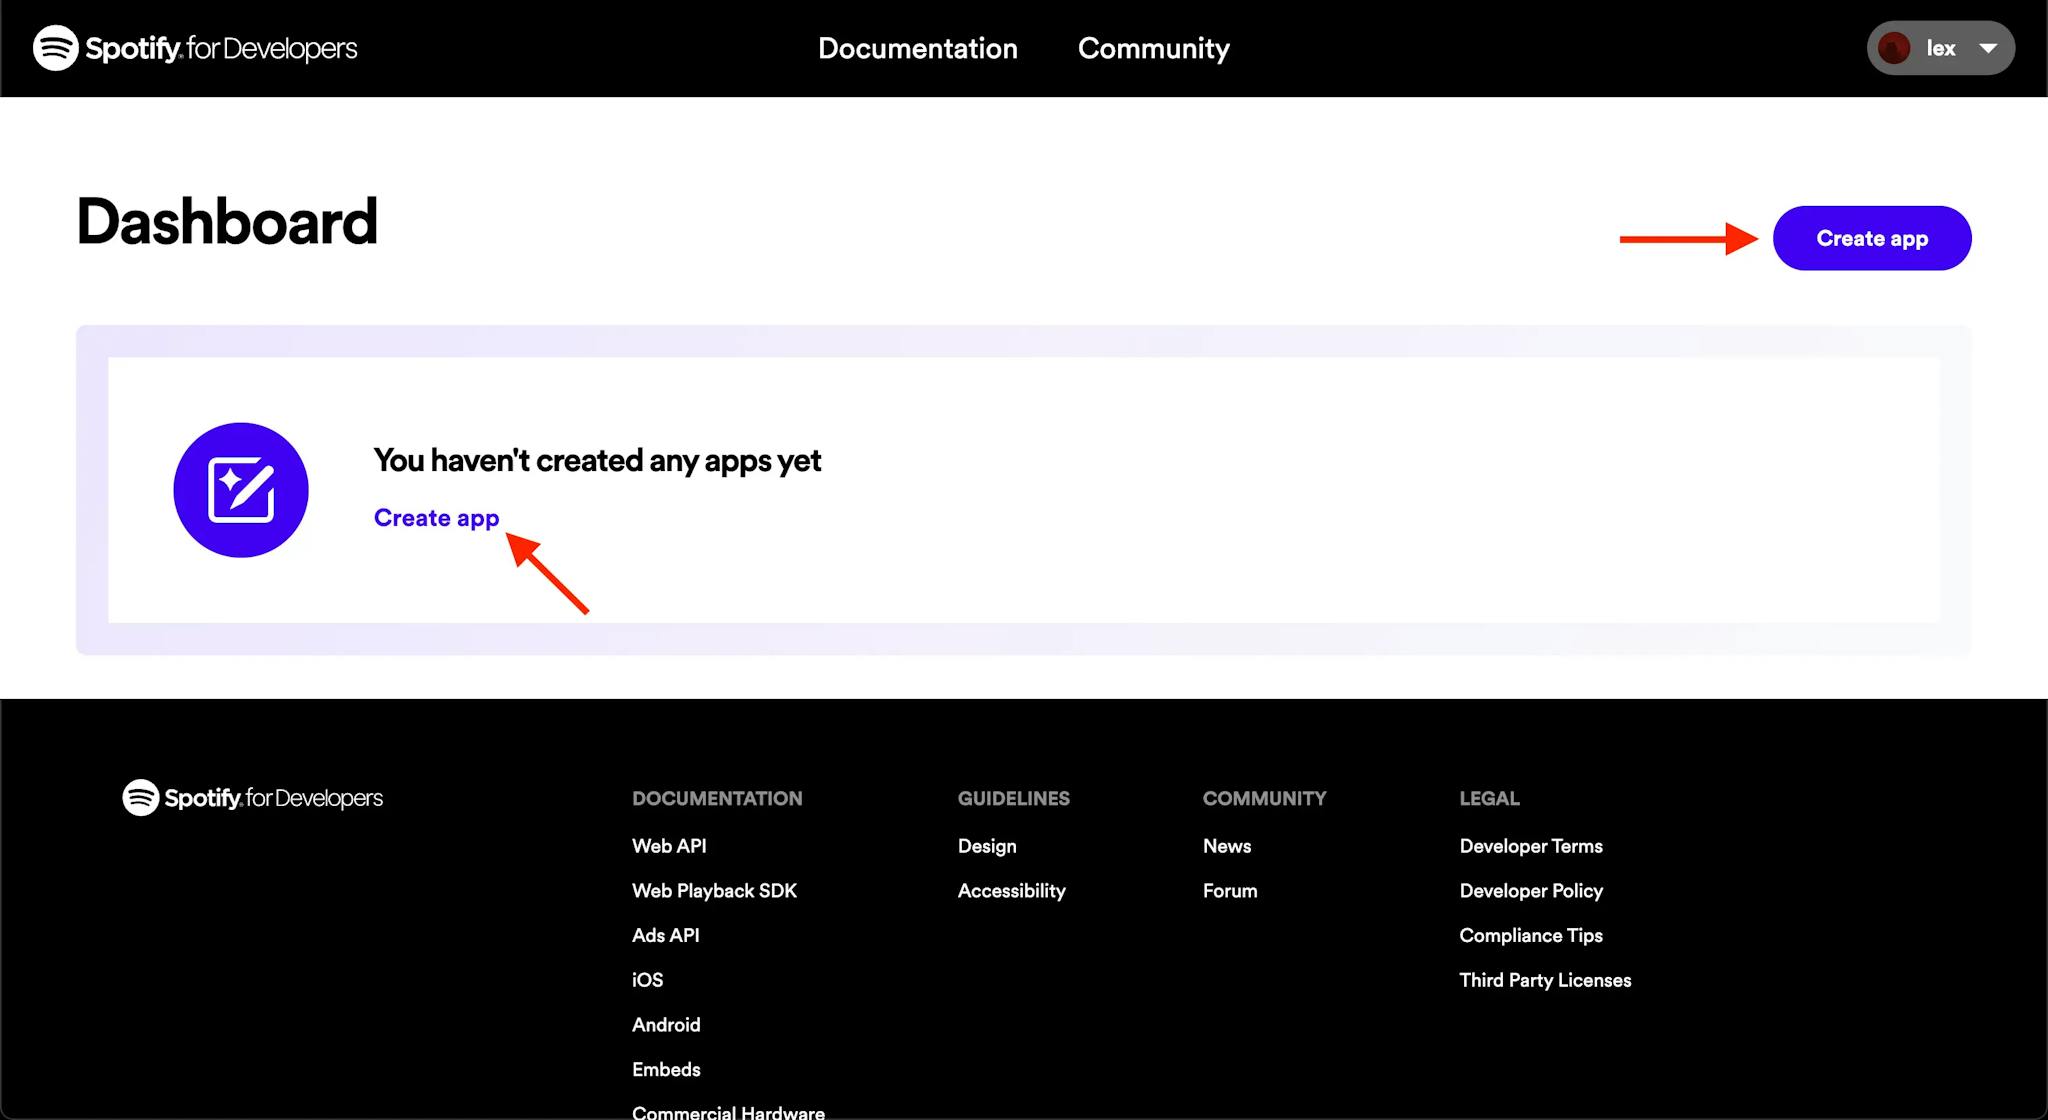Screen dimensions: 2048x1120
Task: Click the user profile avatar icon
Action: (x=1894, y=48)
